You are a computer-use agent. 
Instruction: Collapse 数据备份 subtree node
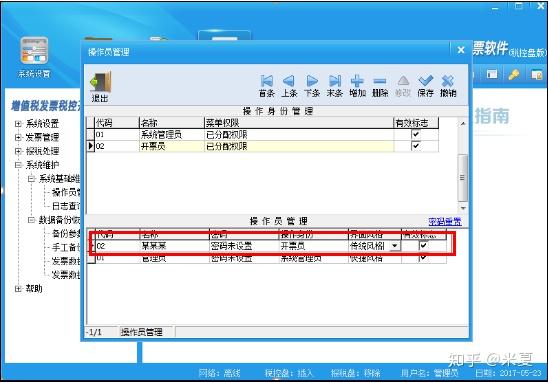coord(31,220)
